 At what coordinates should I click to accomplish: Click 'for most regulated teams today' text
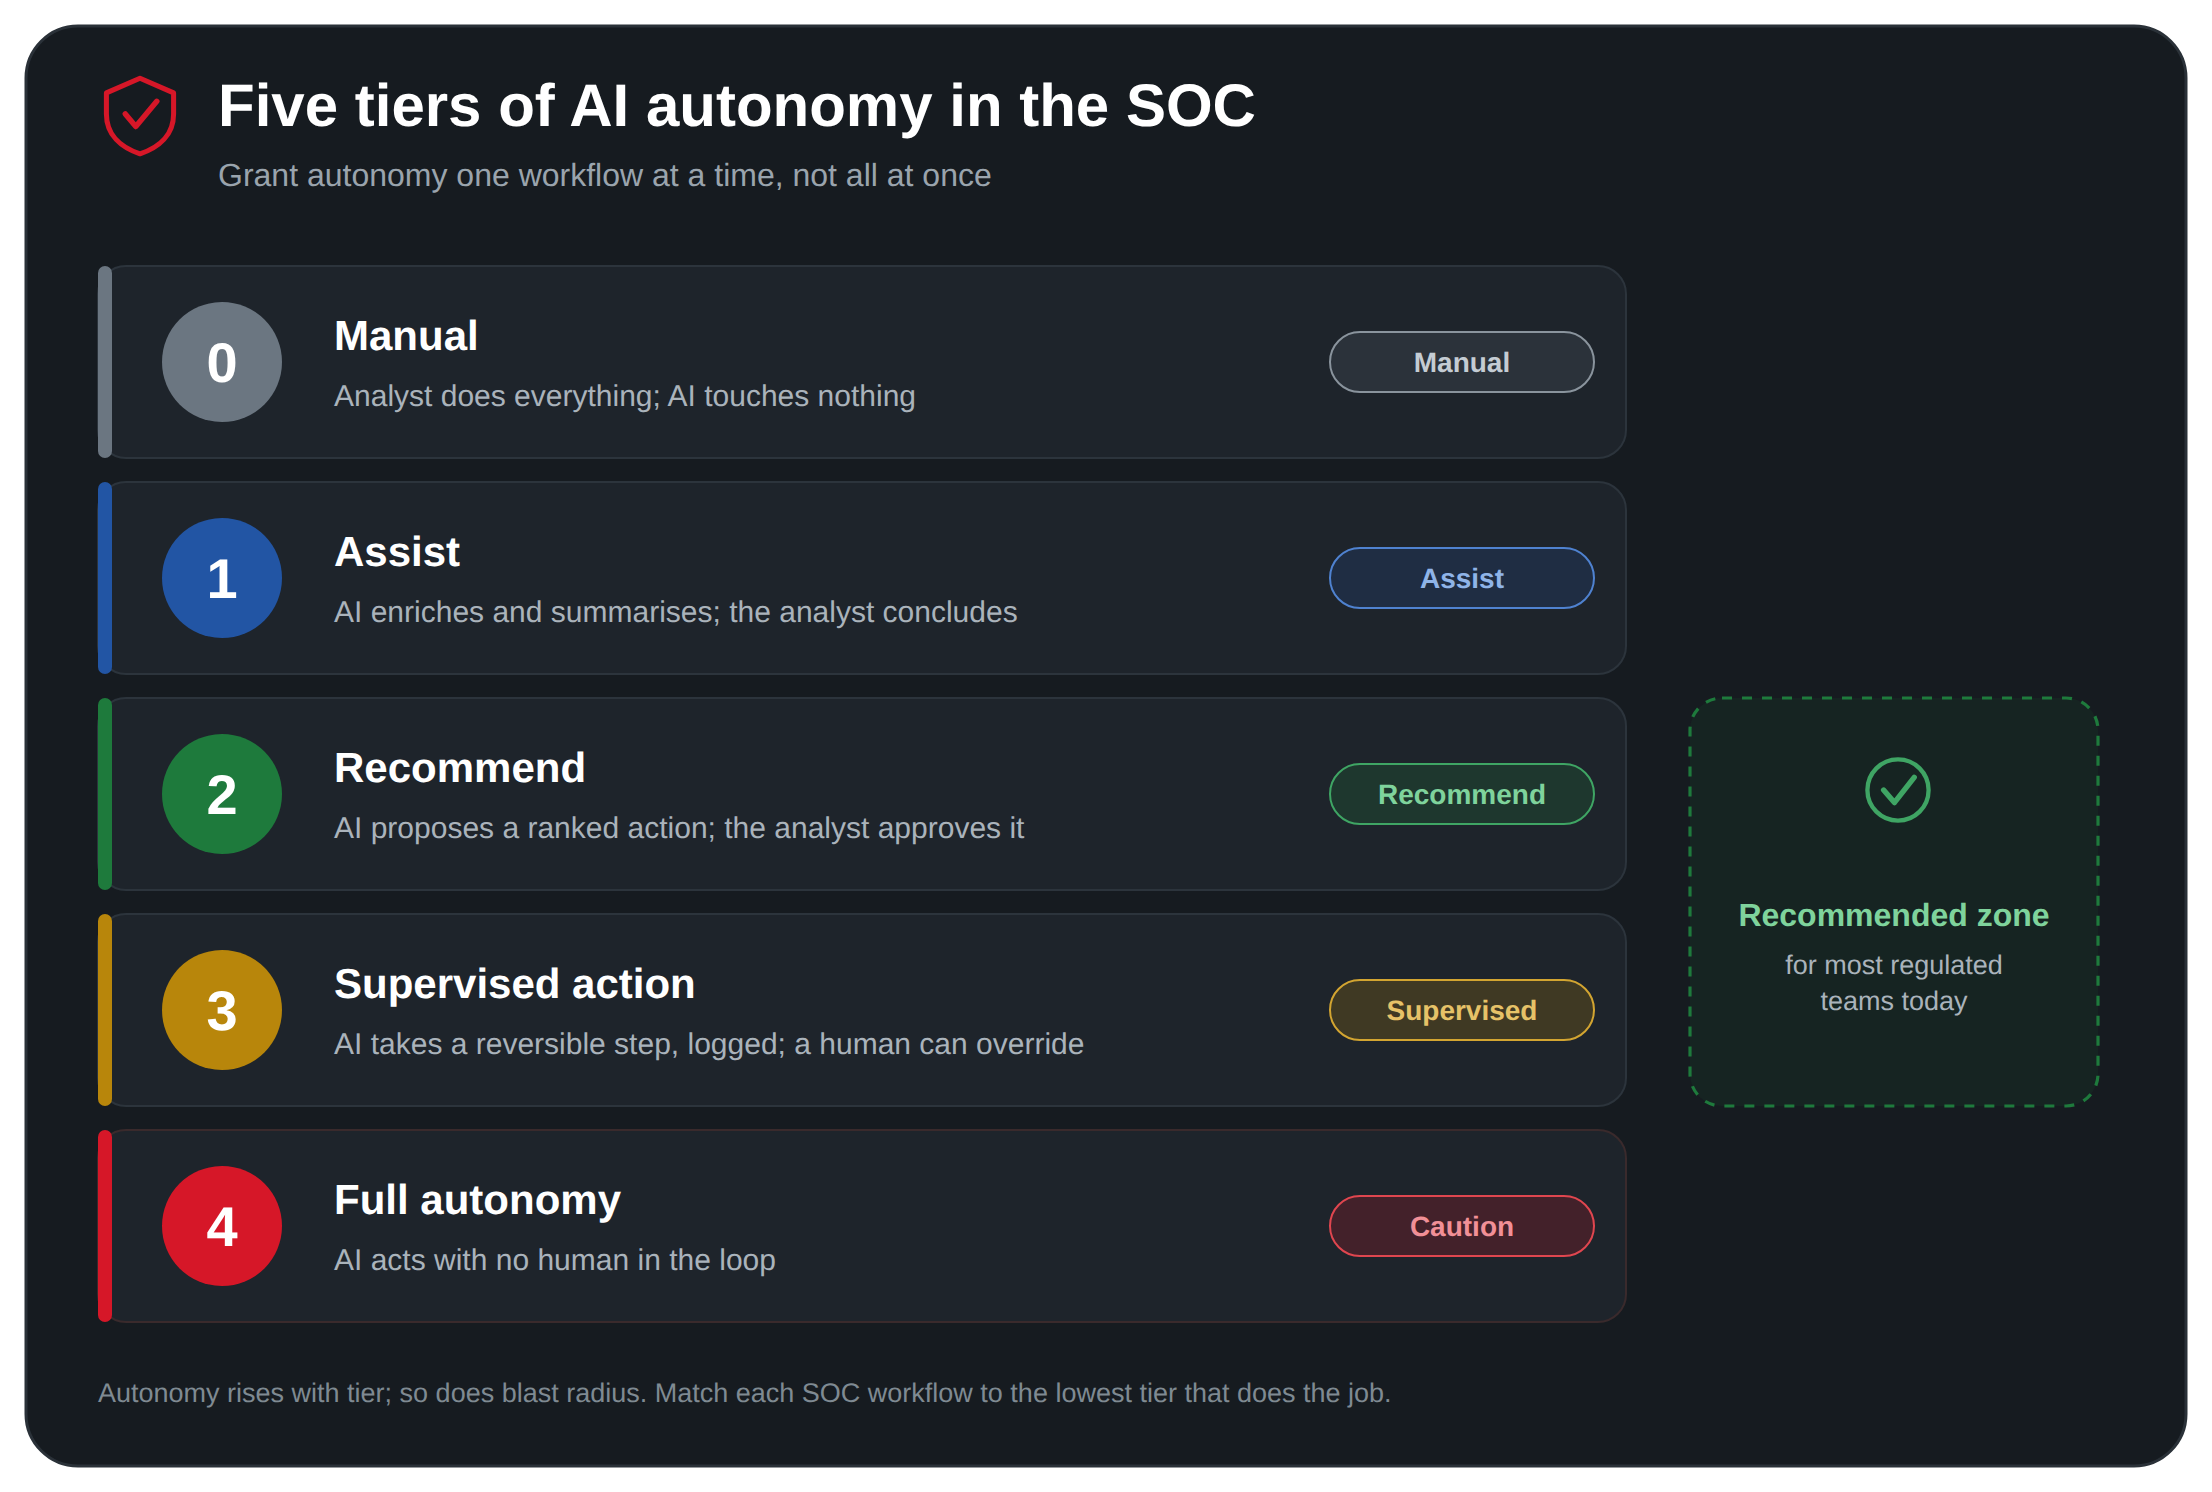[x=1893, y=983]
